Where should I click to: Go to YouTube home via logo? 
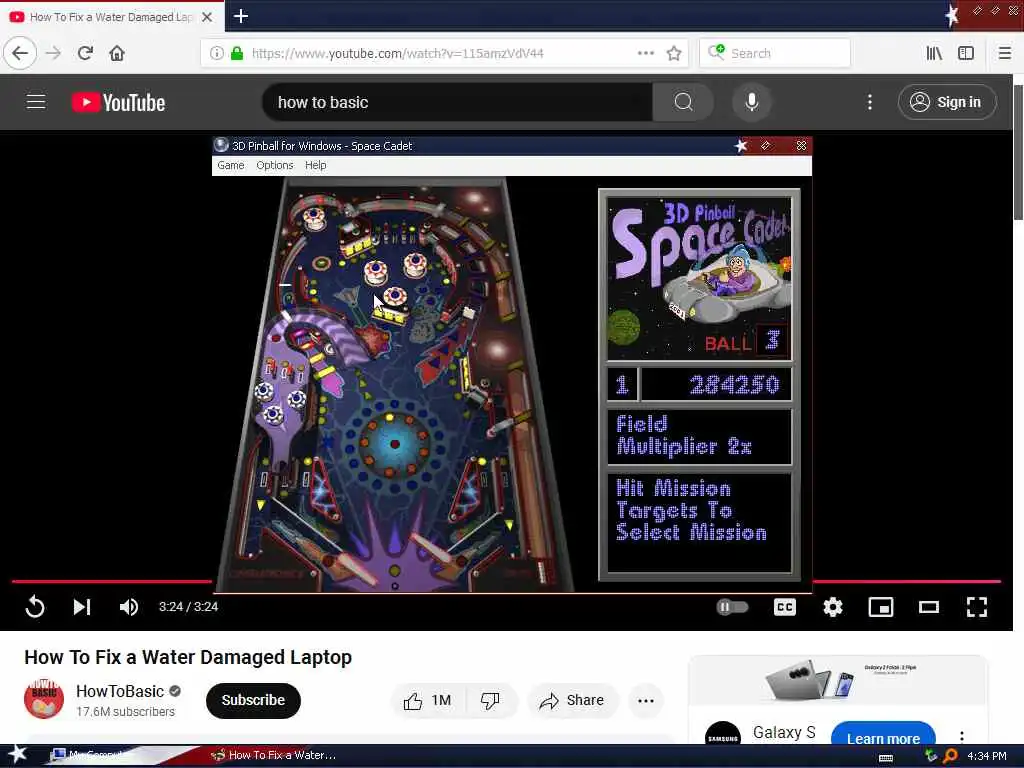click(118, 103)
